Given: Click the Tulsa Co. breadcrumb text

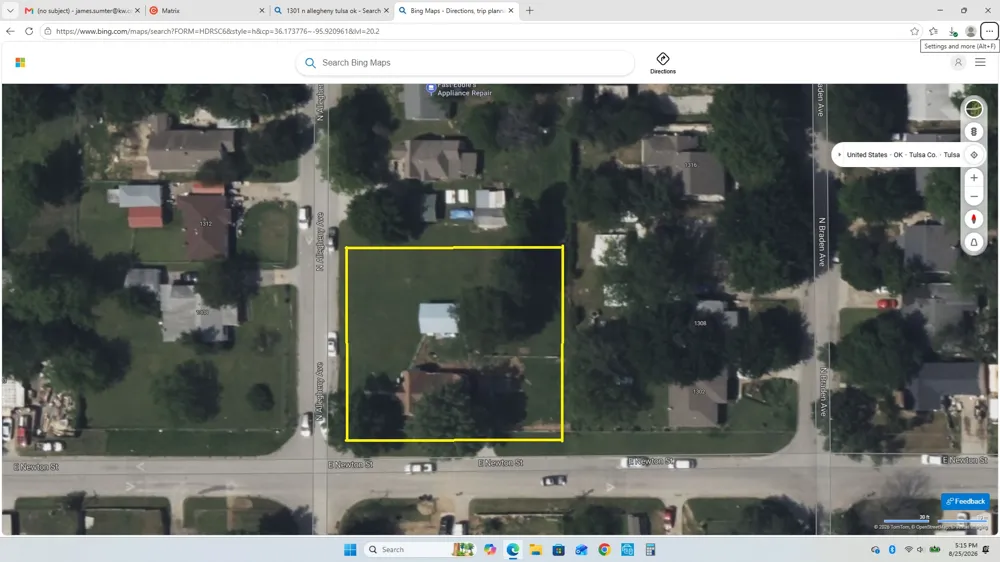Looking at the screenshot, I should [922, 155].
